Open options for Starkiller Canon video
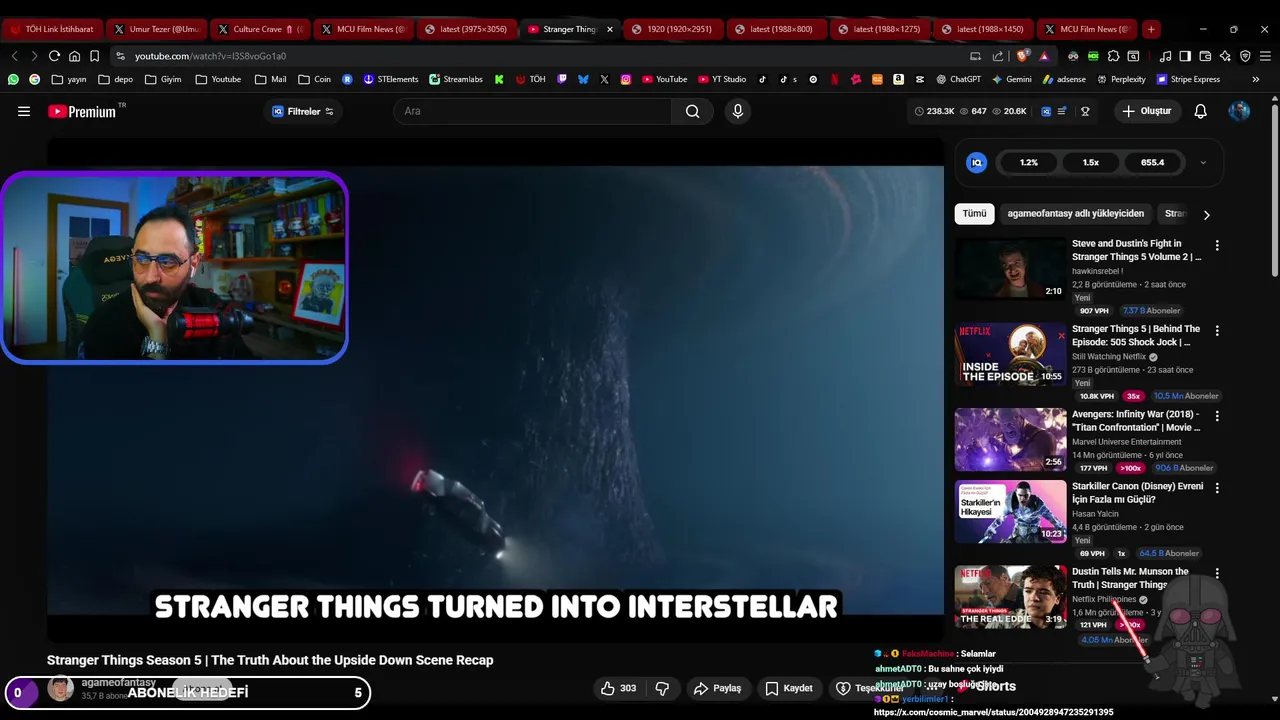1280x720 pixels. pos(1217,488)
